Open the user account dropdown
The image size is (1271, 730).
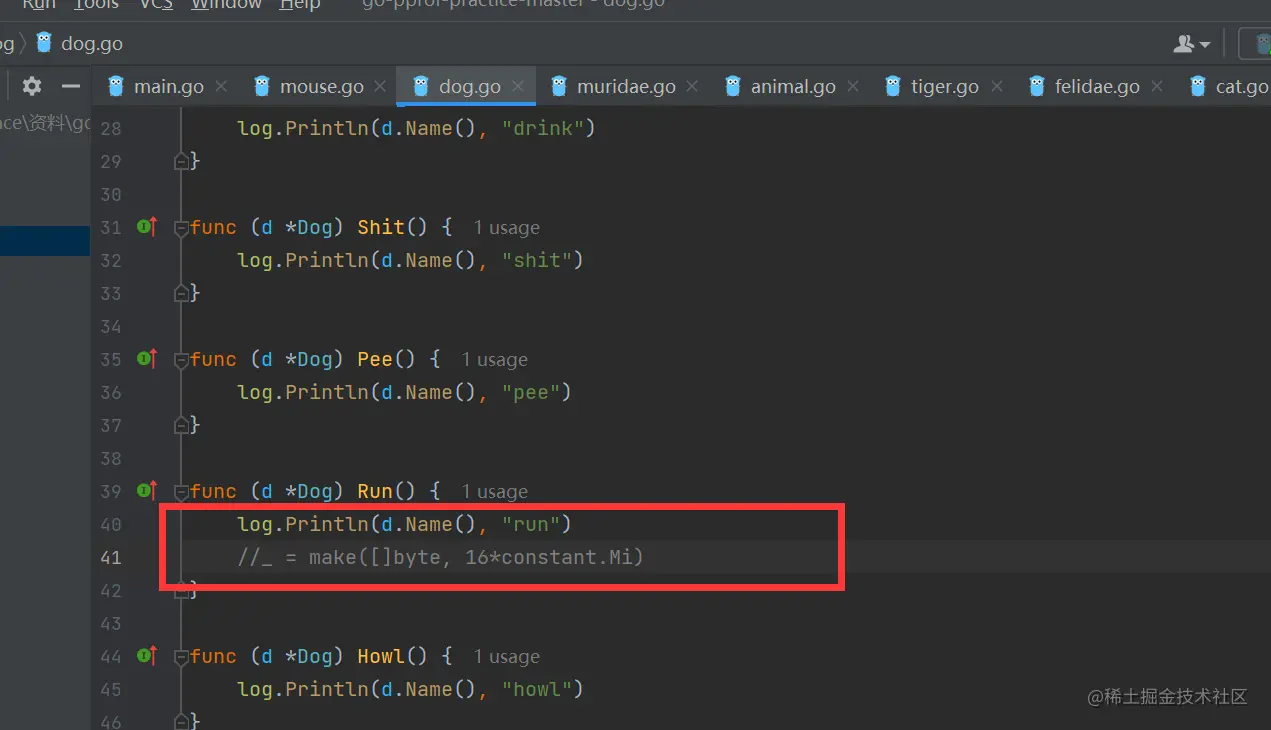(1191, 44)
